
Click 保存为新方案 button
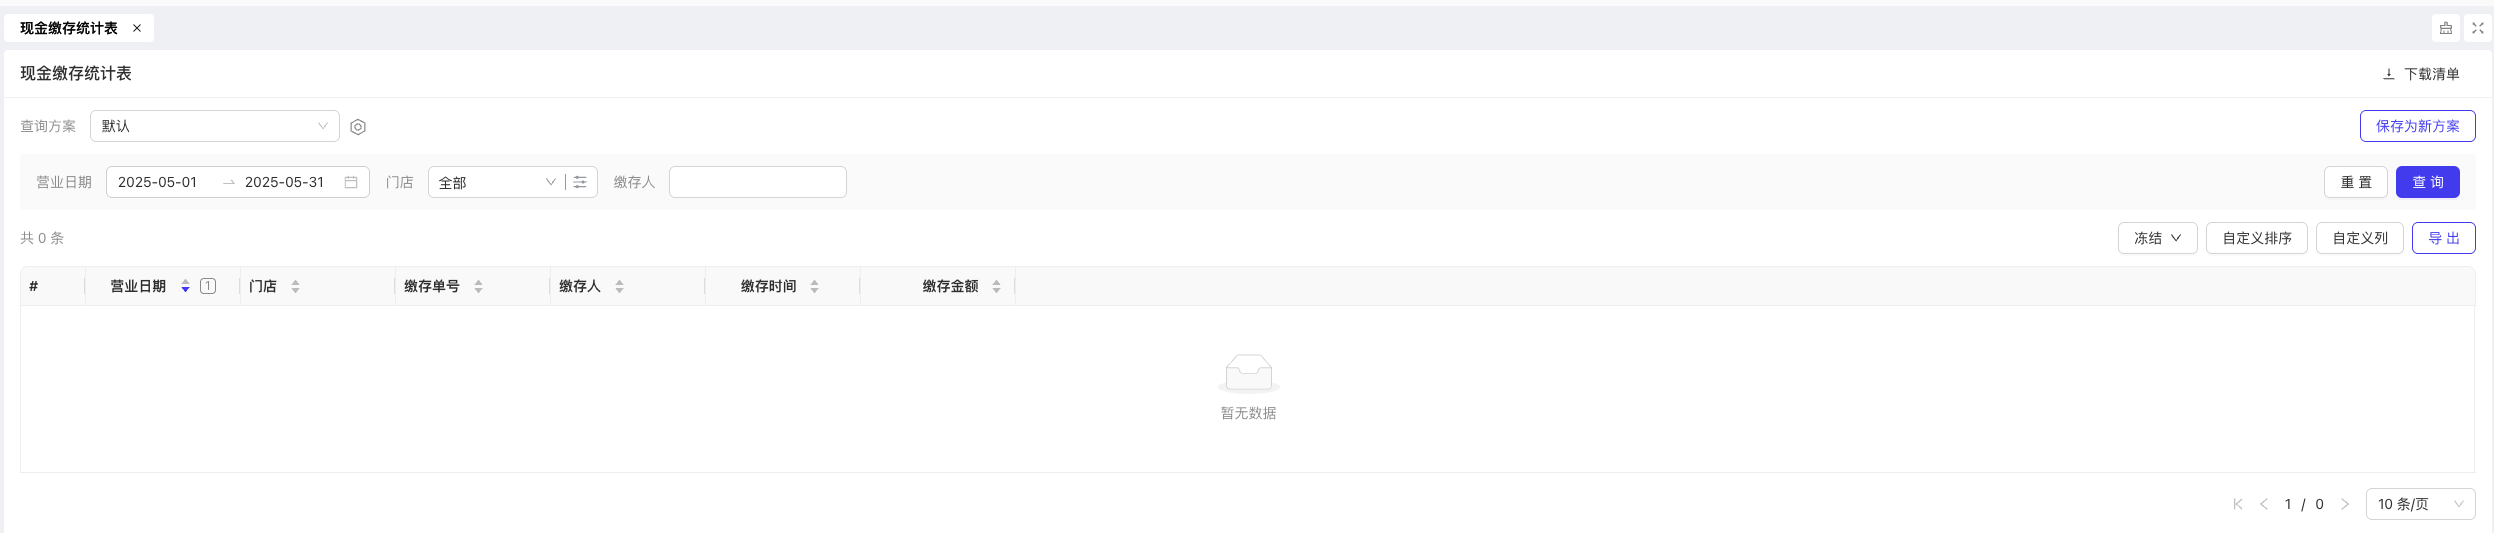2417,126
